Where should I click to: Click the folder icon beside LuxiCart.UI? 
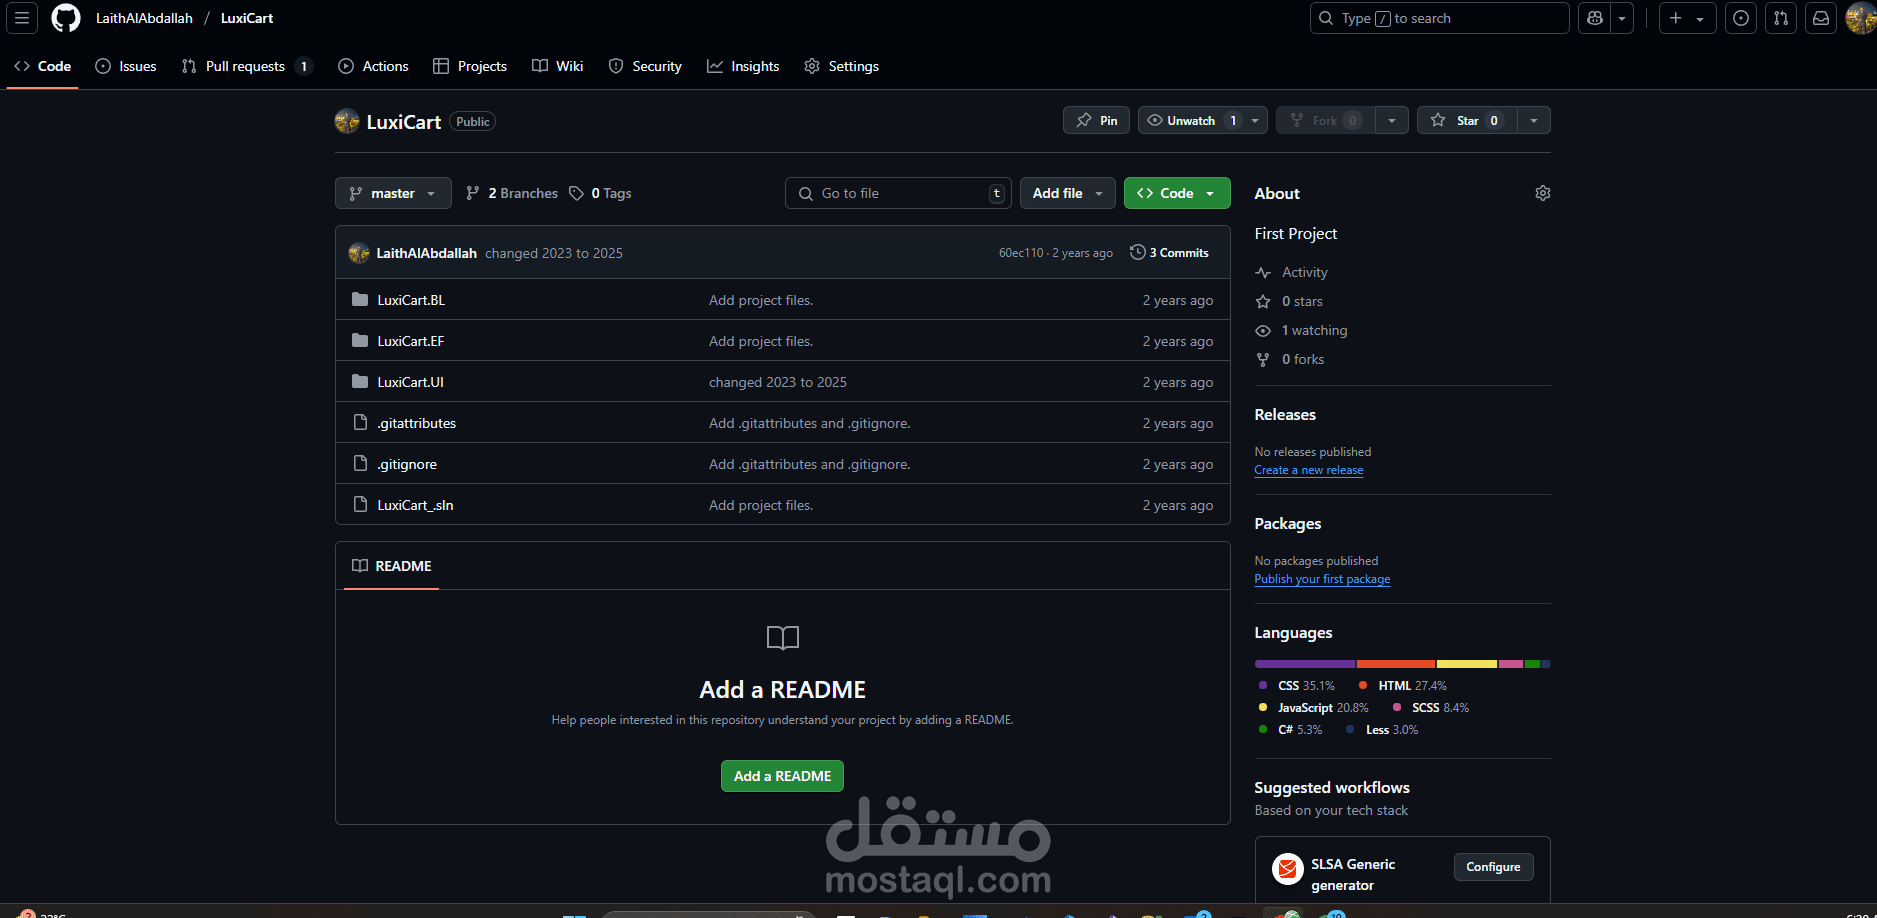pos(360,382)
